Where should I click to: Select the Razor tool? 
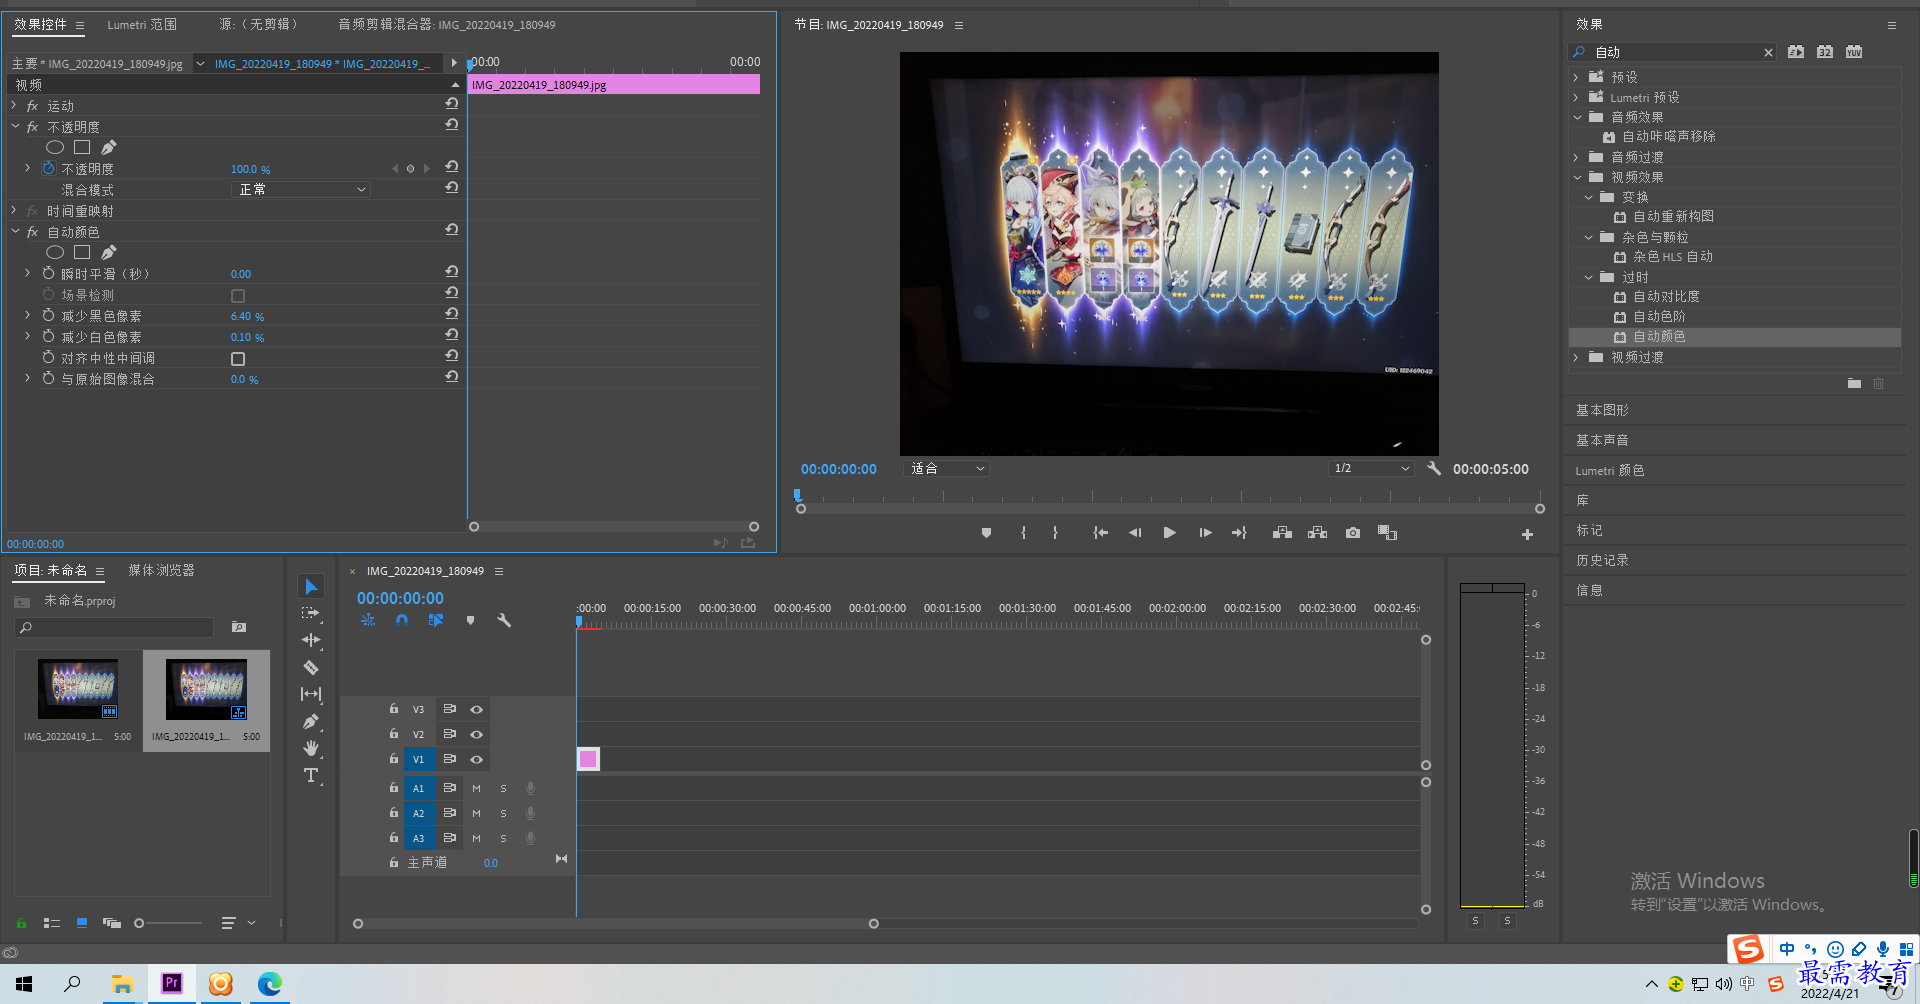(311, 667)
